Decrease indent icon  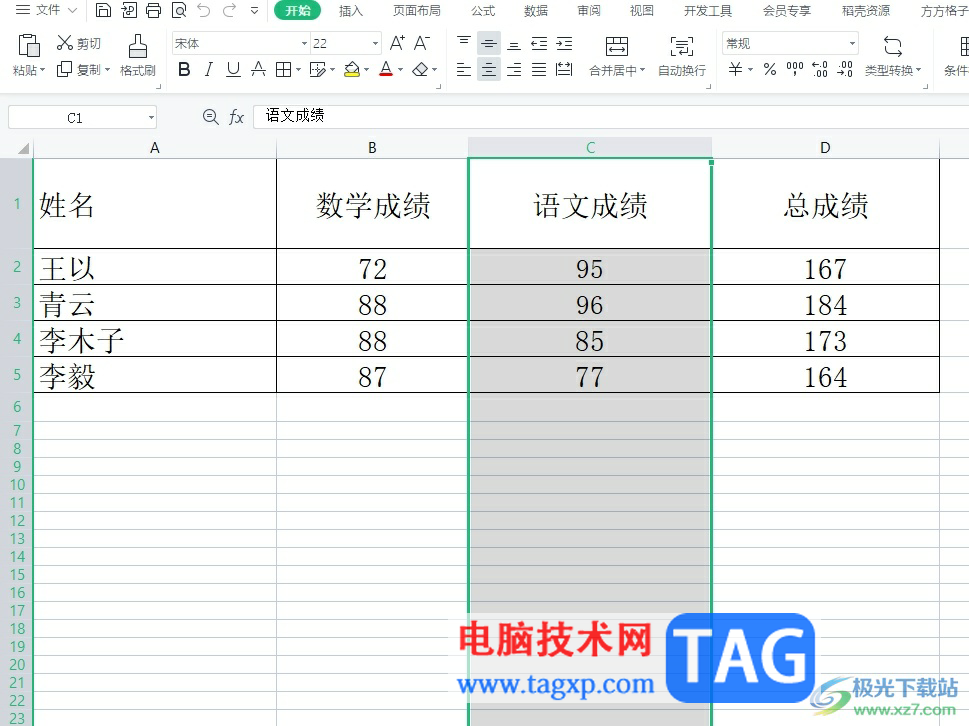(x=539, y=43)
